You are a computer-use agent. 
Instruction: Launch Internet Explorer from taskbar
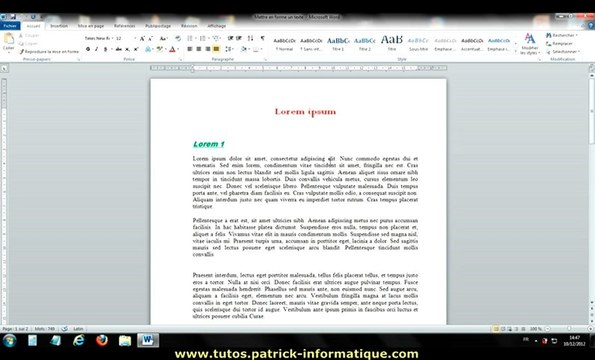click(x=79, y=340)
